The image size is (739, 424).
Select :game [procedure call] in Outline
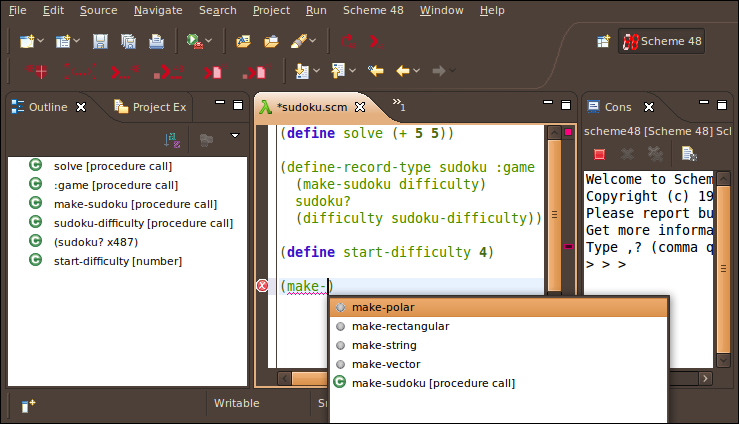(x=115, y=185)
